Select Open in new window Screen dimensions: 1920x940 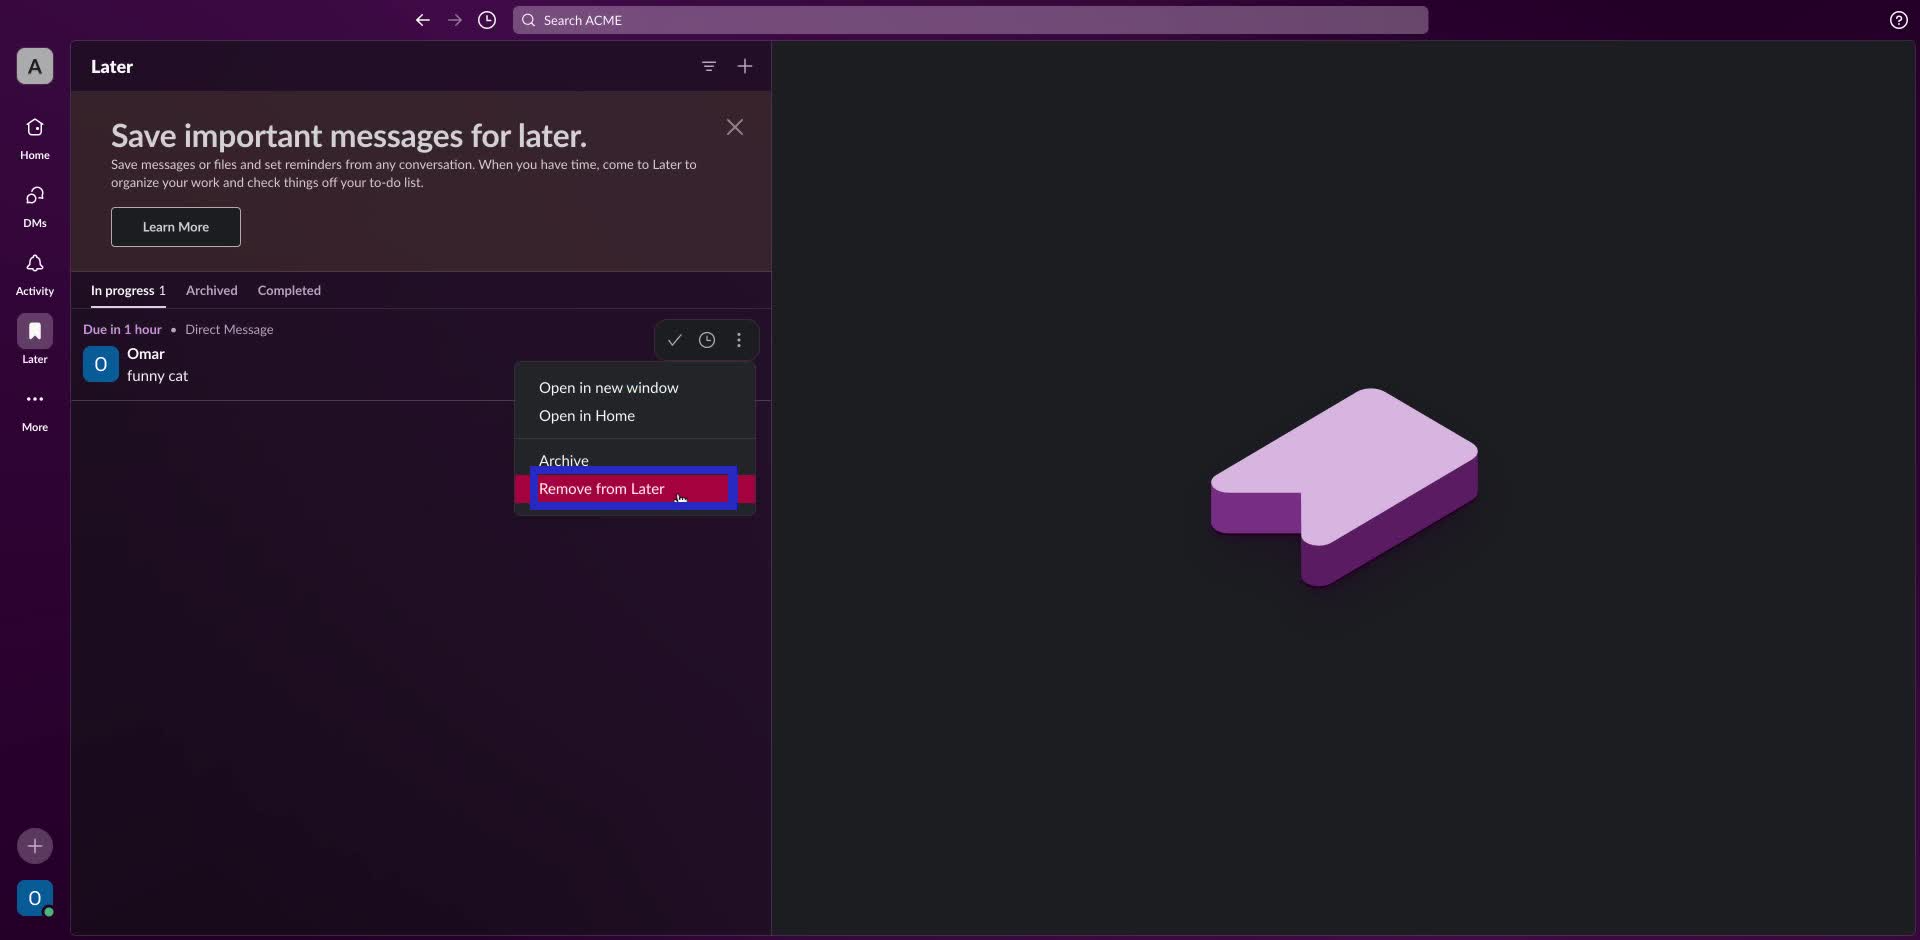click(608, 388)
